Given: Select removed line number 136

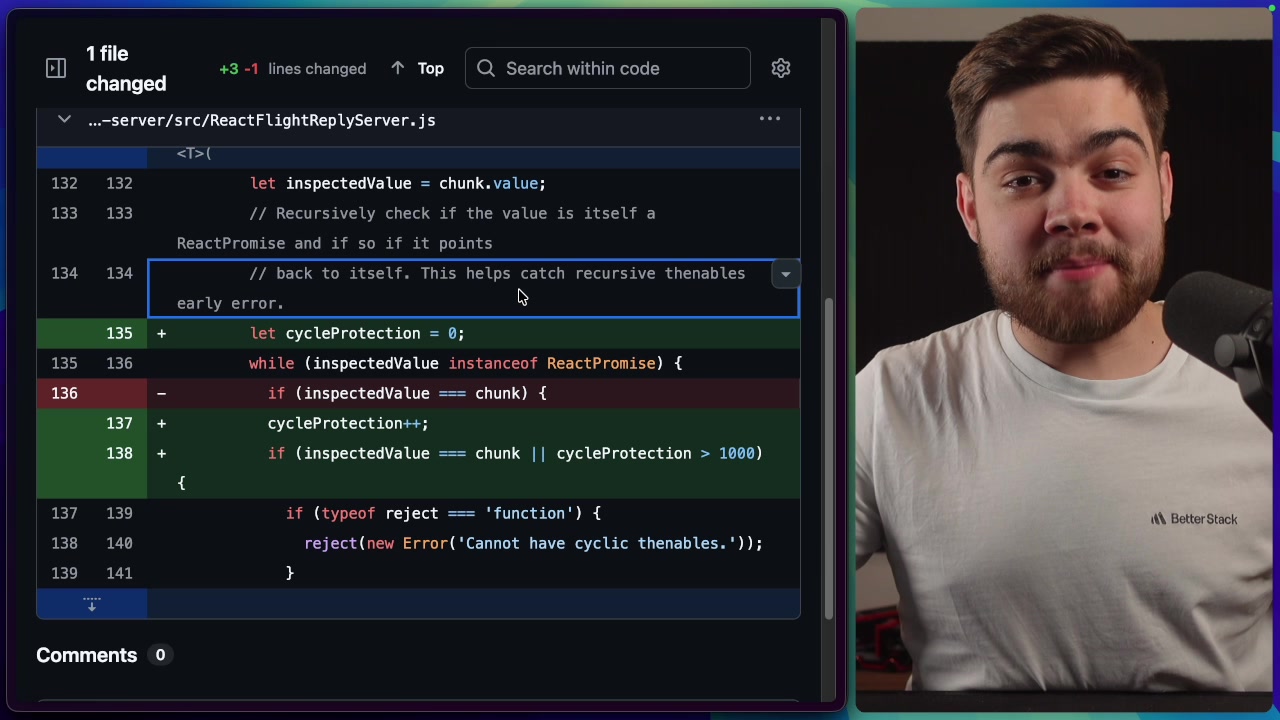Looking at the screenshot, I should (x=64, y=393).
